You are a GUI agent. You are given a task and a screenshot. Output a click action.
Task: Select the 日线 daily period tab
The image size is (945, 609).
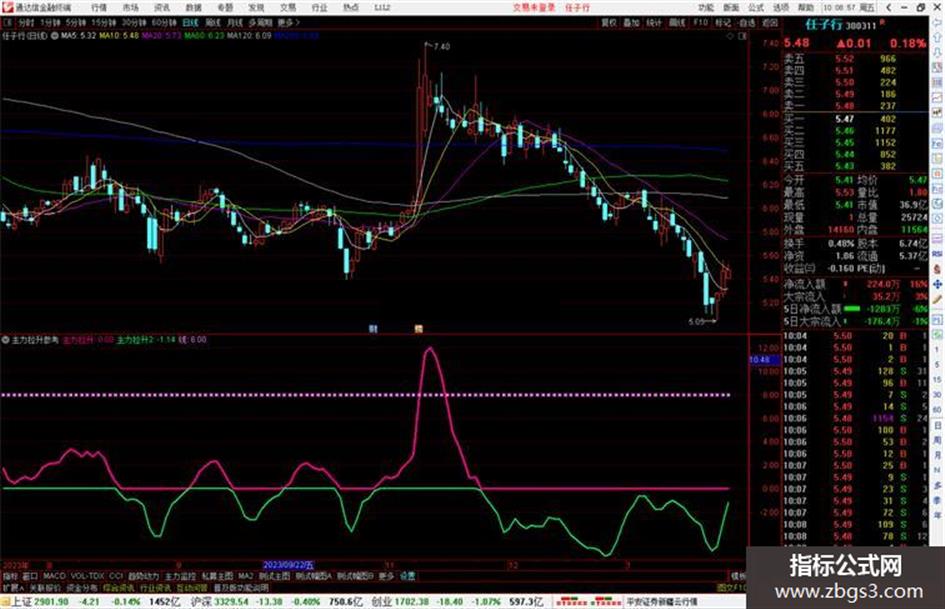[x=190, y=22]
